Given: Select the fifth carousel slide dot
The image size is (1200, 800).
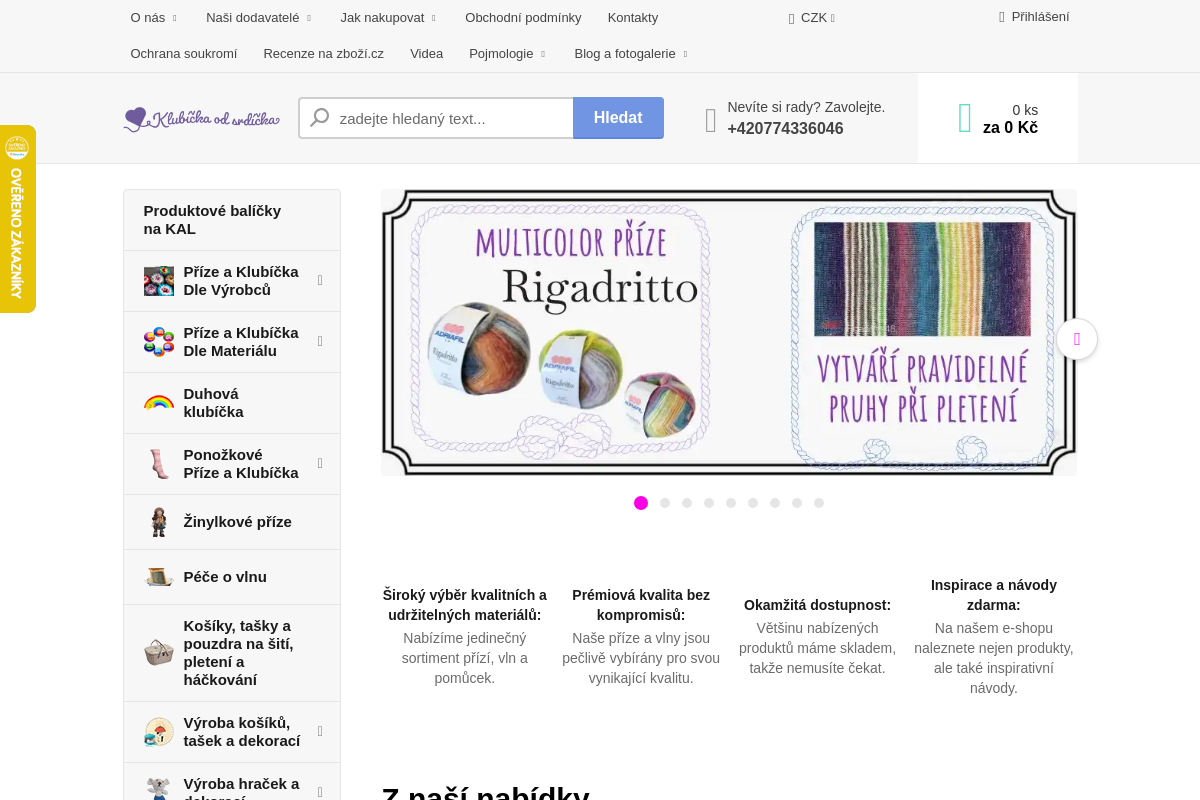Looking at the screenshot, I should [x=731, y=503].
